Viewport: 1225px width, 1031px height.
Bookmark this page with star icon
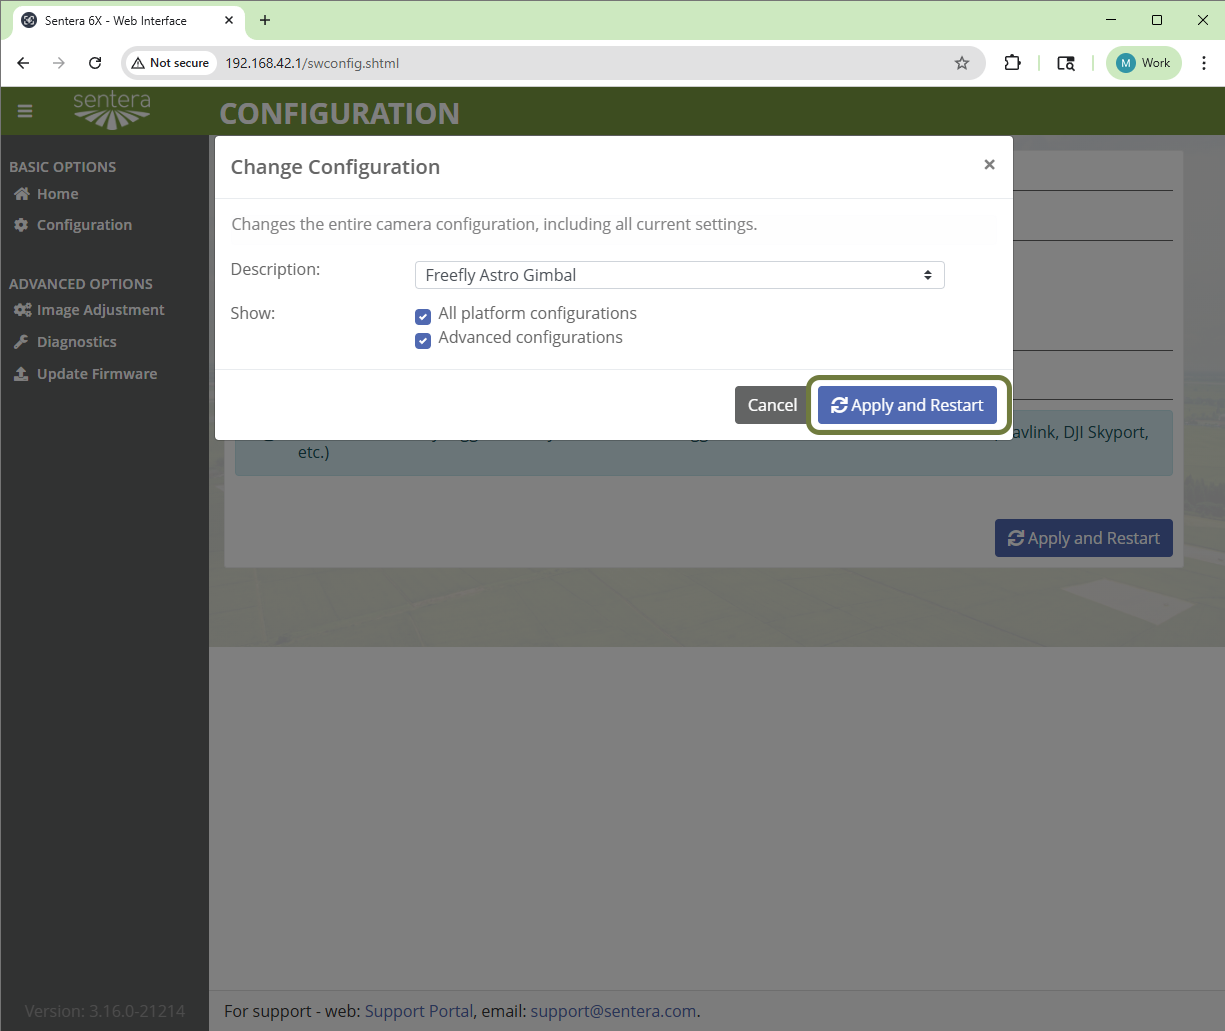click(962, 63)
